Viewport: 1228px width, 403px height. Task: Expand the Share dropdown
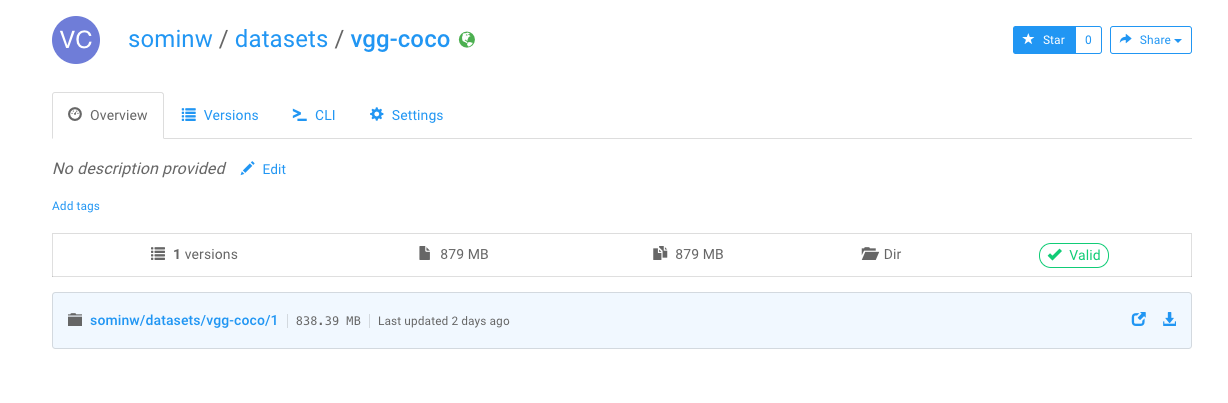pyautogui.click(x=1150, y=40)
